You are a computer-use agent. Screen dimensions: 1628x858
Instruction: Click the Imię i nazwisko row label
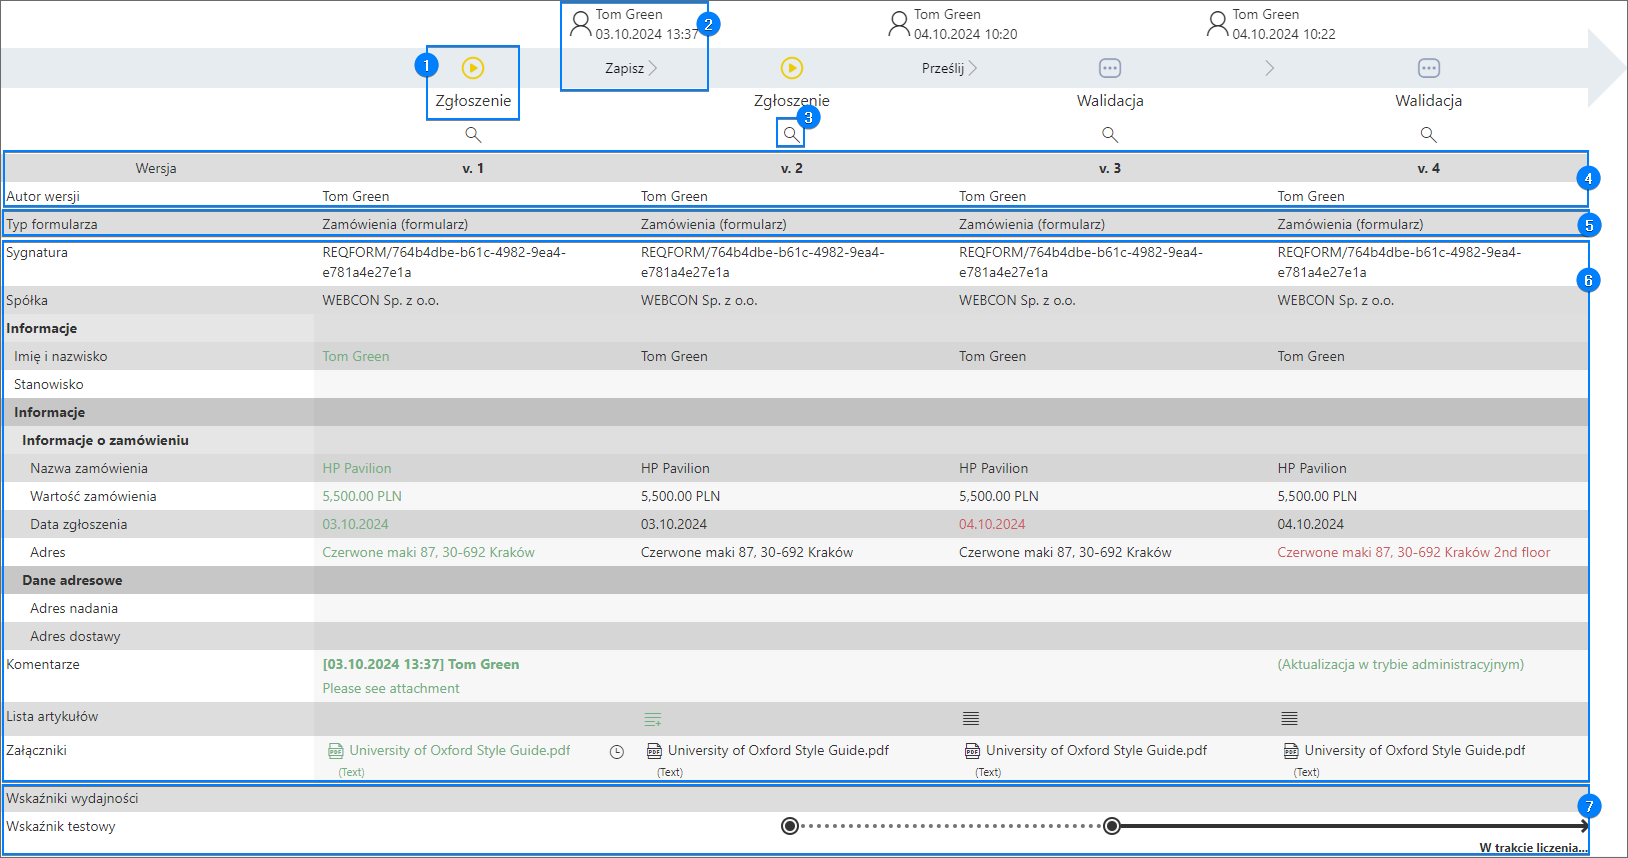pos(60,356)
